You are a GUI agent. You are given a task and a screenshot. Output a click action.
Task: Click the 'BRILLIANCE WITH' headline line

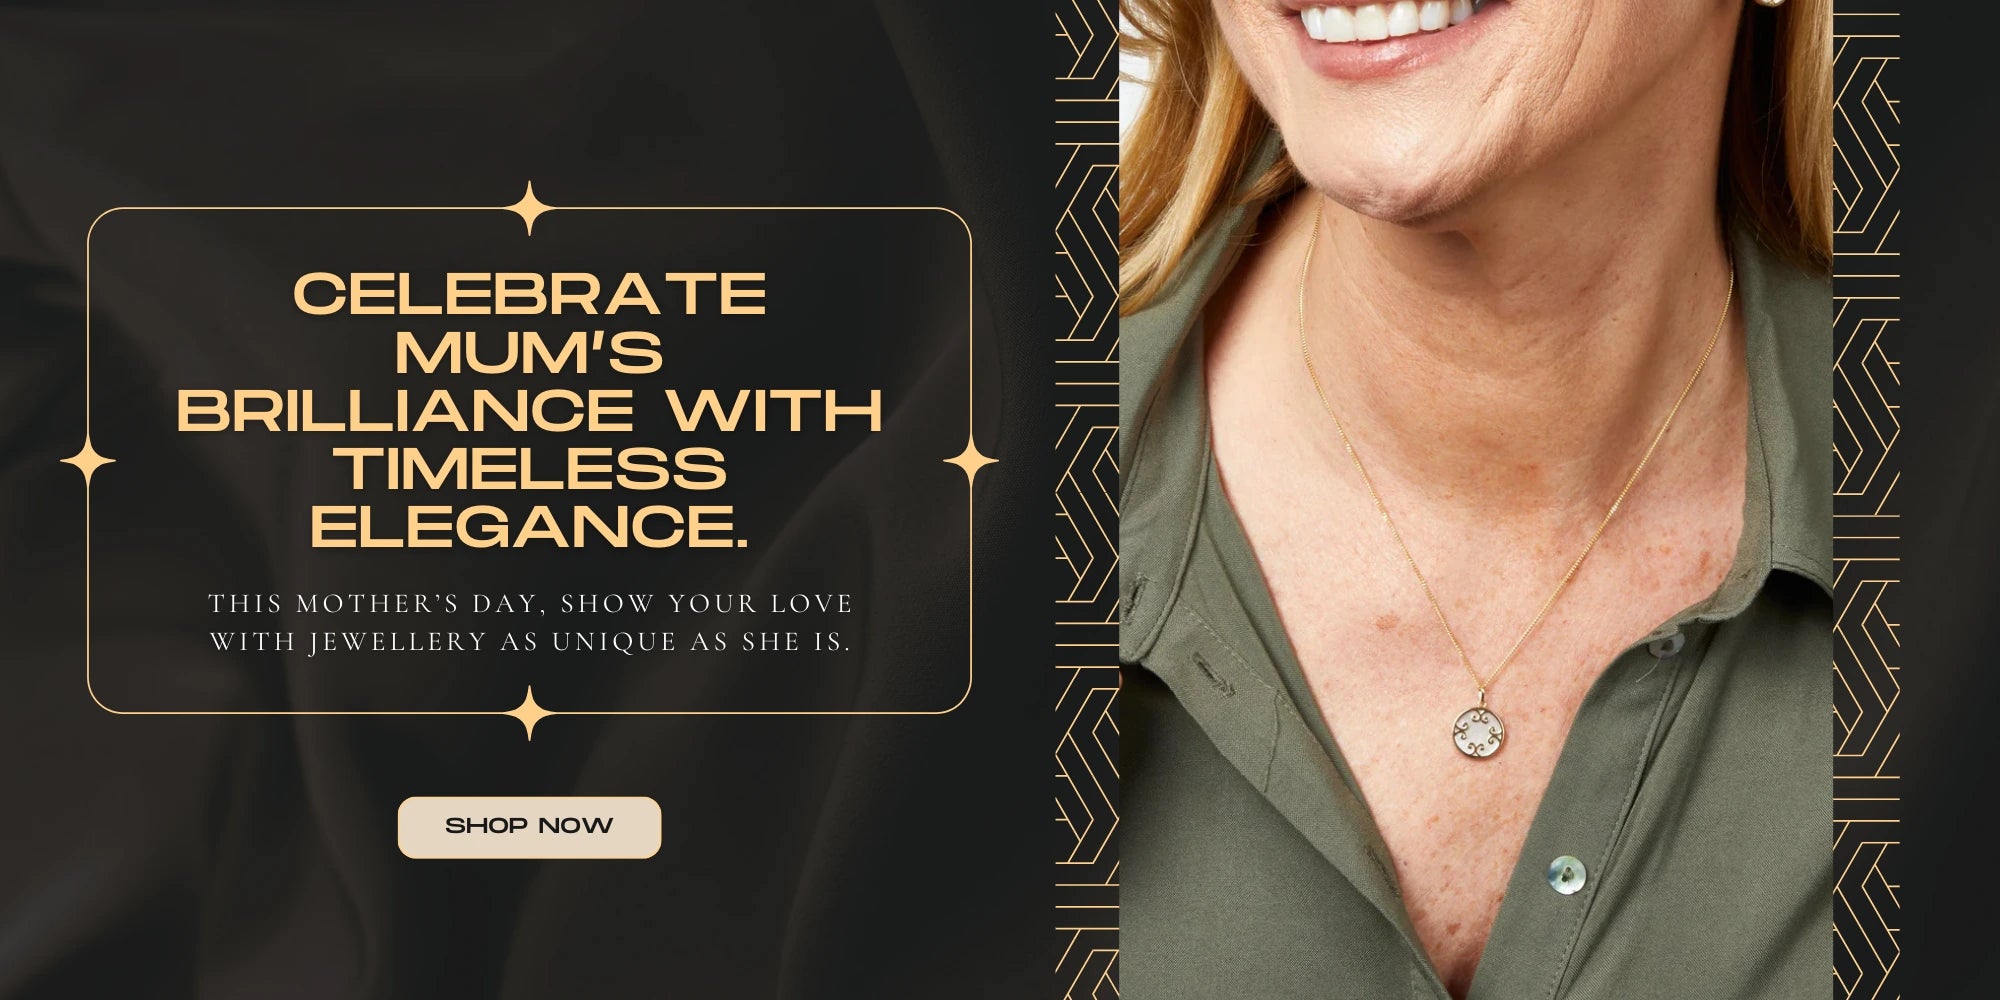529,410
